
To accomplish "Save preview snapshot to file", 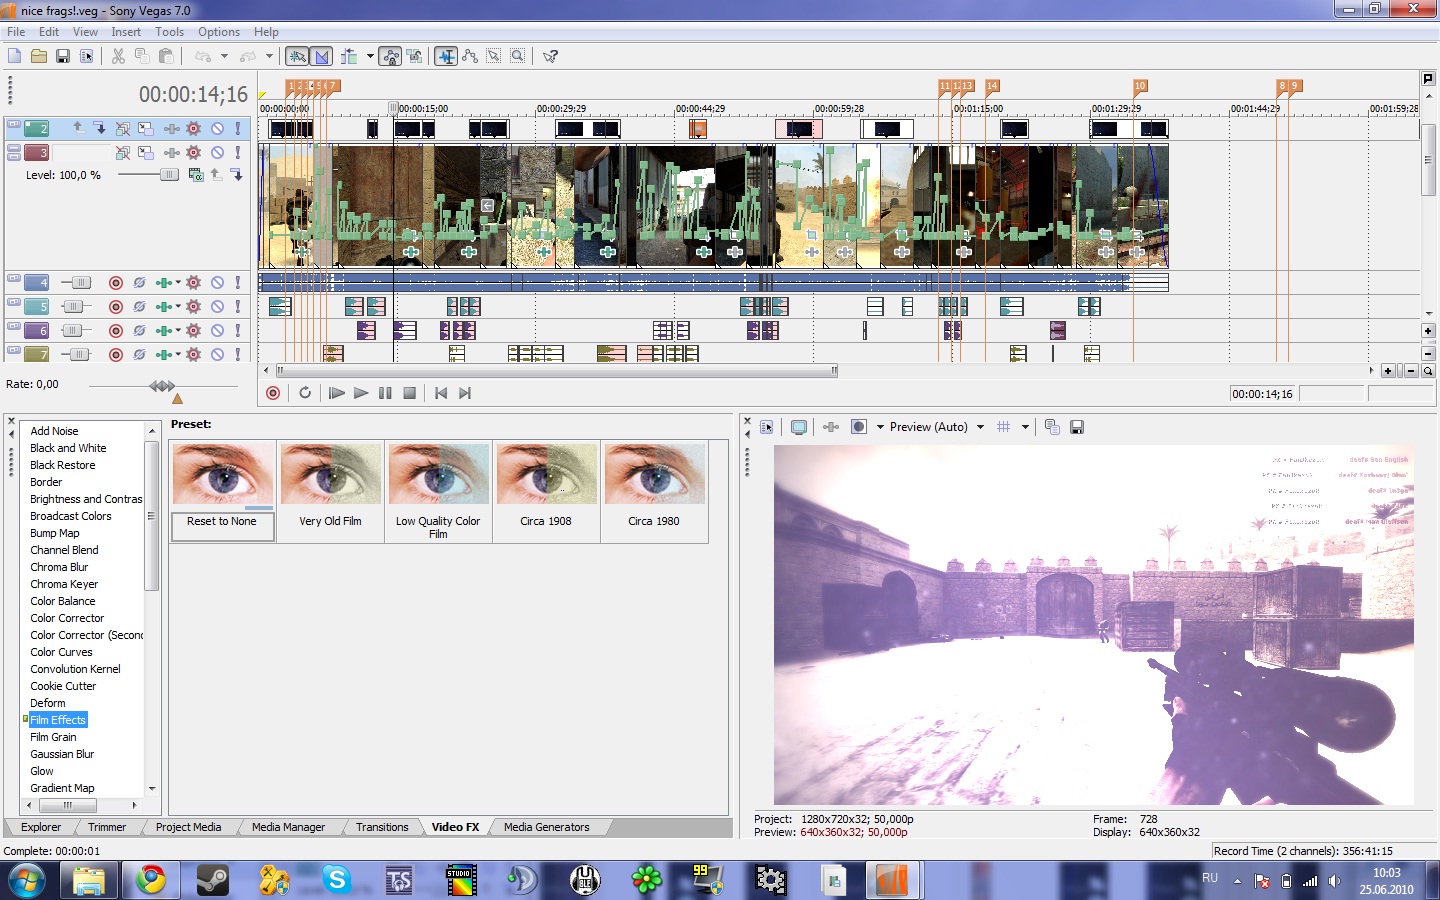I will click(1077, 427).
